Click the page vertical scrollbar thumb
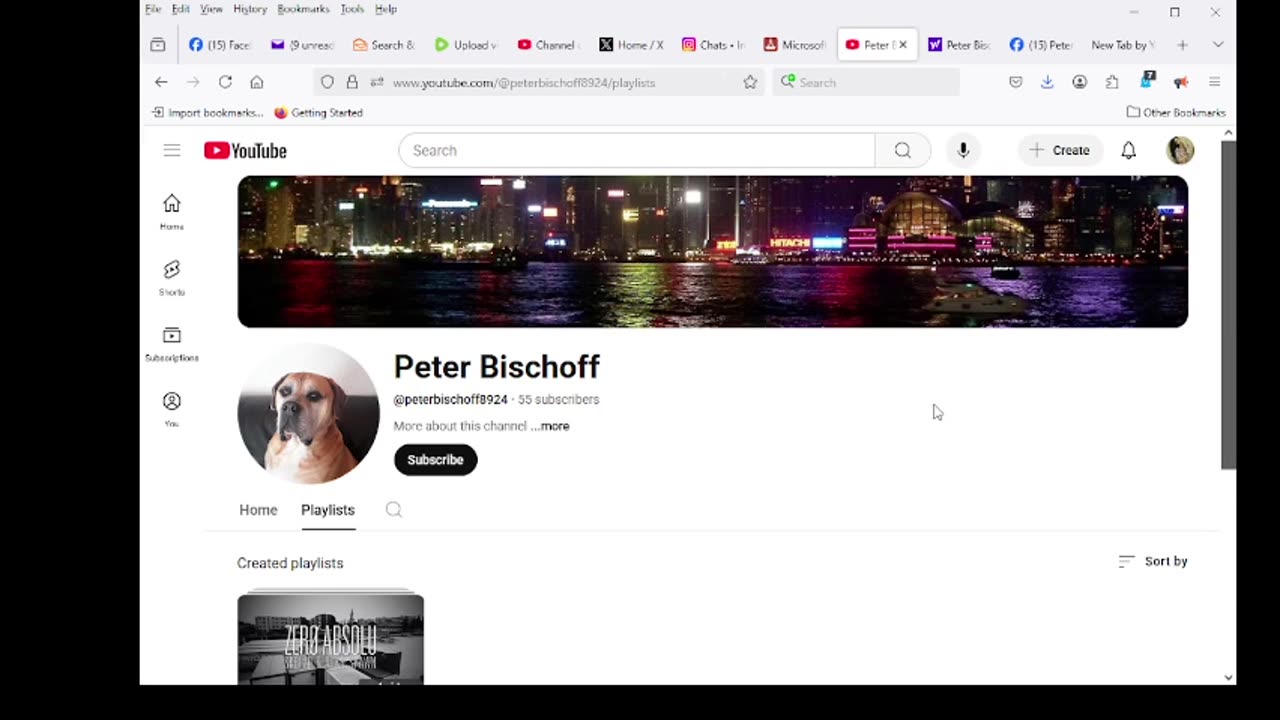 1228,305
